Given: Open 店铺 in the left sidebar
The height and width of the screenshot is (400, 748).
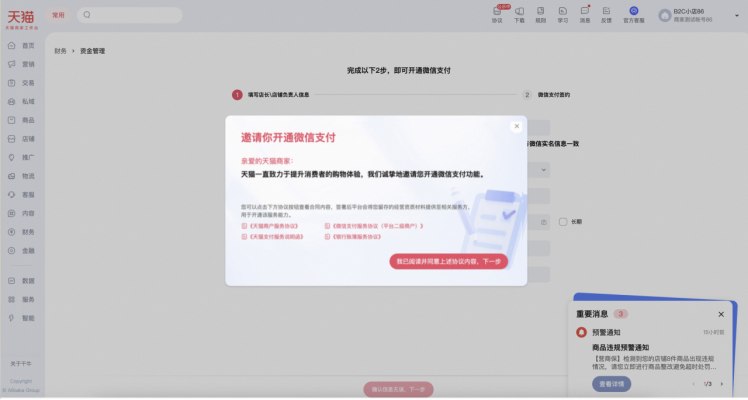Looking at the screenshot, I should click(x=21, y=139).
